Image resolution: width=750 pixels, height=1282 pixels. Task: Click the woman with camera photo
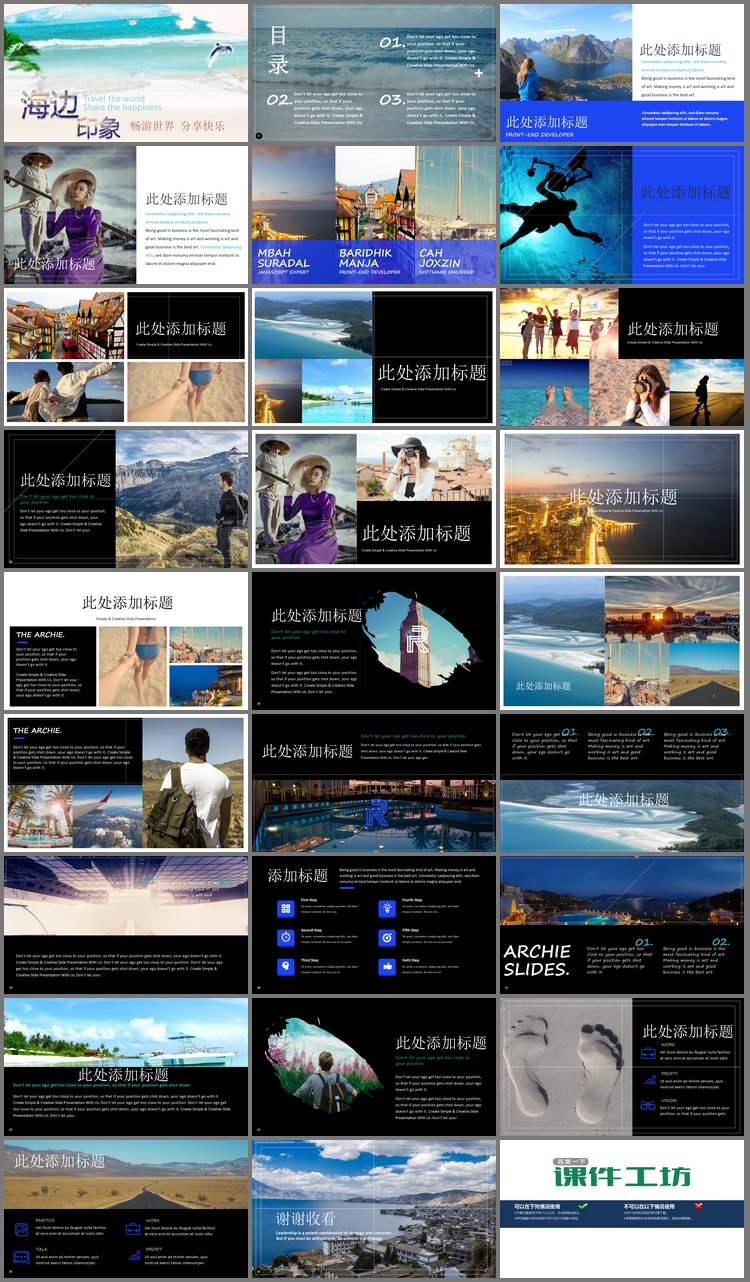click(424, 467)
